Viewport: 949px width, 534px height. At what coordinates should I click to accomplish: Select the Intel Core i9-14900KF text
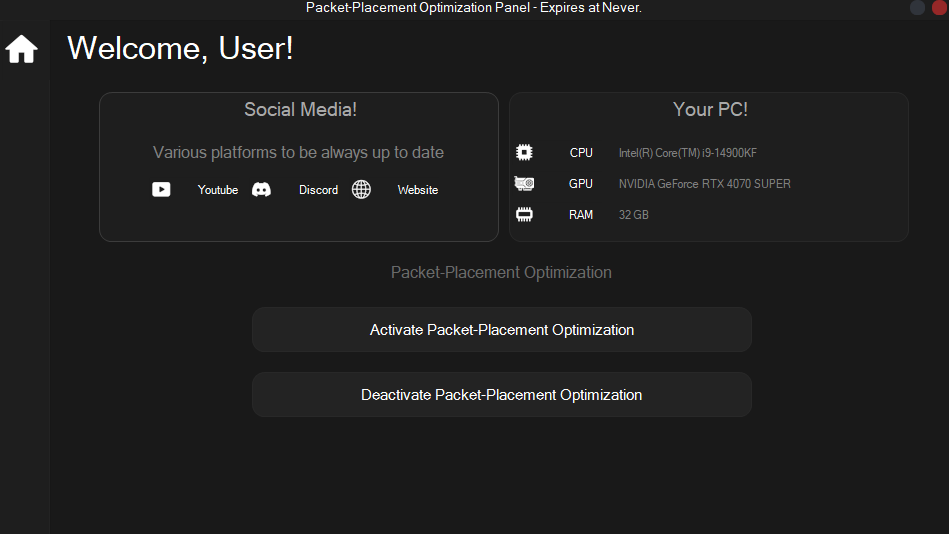(688, 153)
